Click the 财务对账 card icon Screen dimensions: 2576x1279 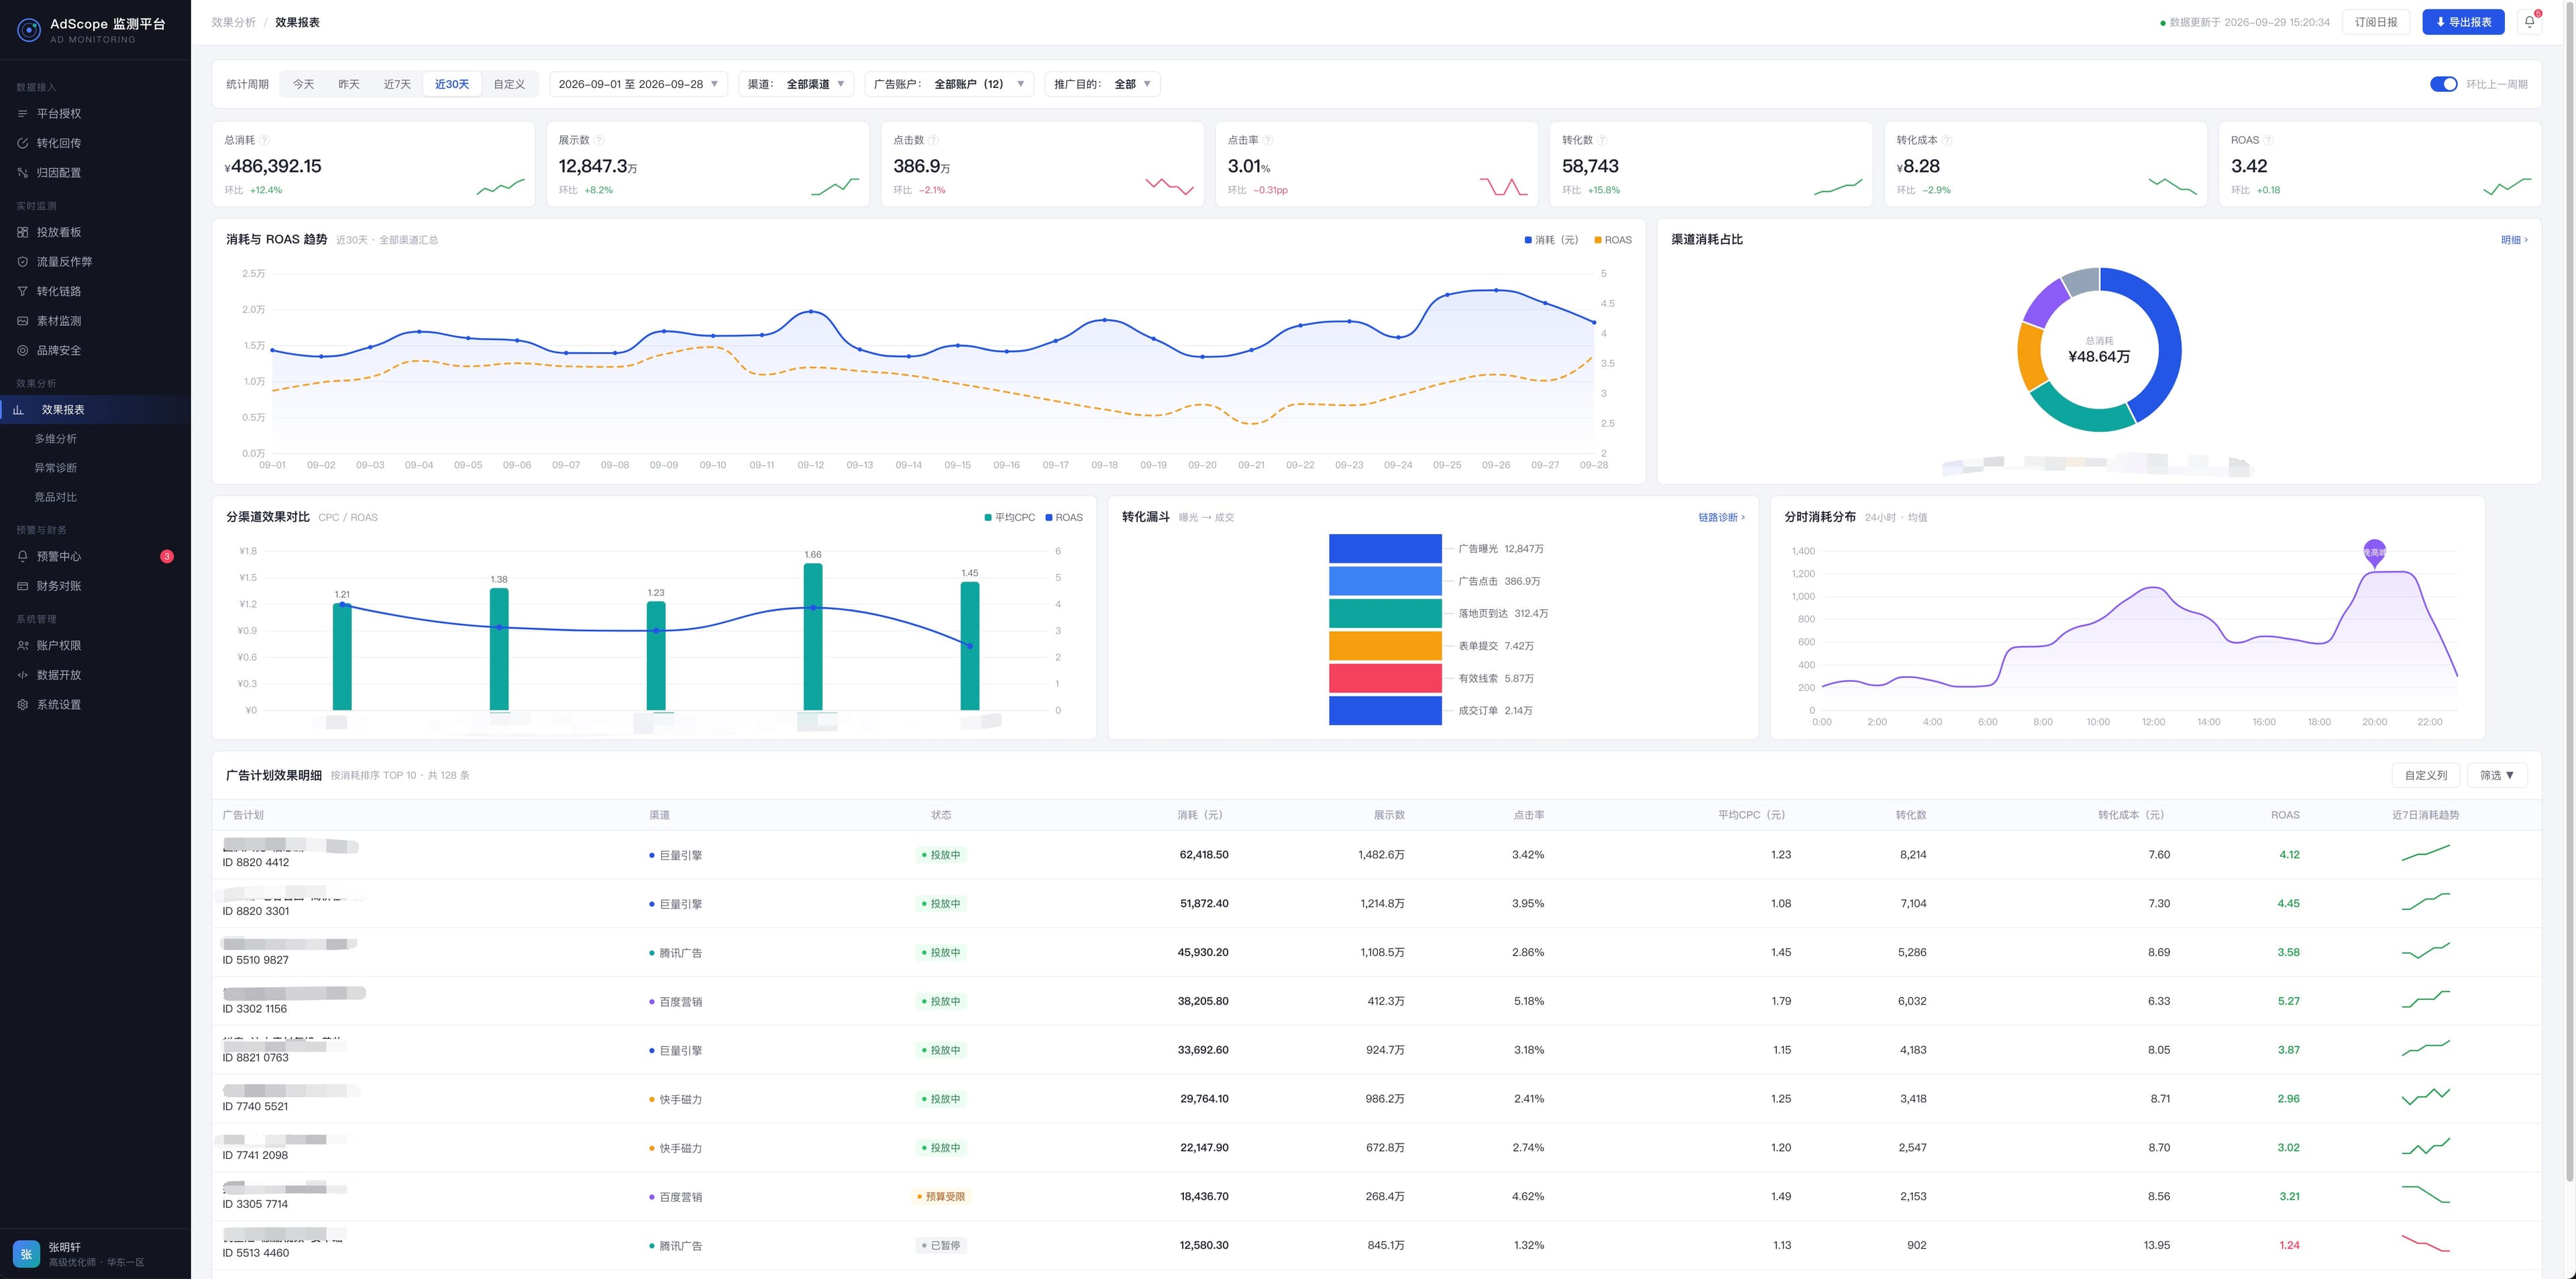point(23,586)
